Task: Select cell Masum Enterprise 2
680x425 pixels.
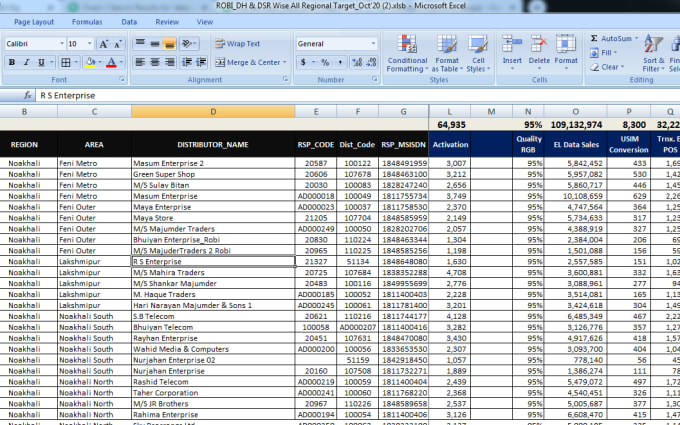Action: click(213, 163)
